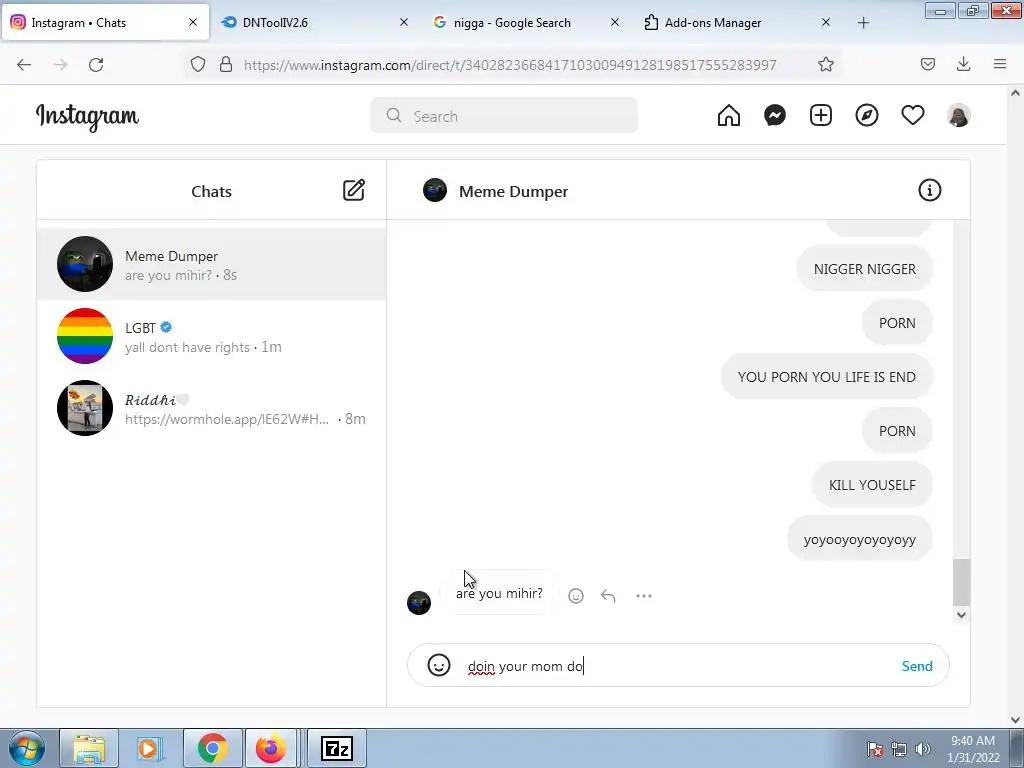
Task: Click Send to post the message
Action: click(917, 665)
